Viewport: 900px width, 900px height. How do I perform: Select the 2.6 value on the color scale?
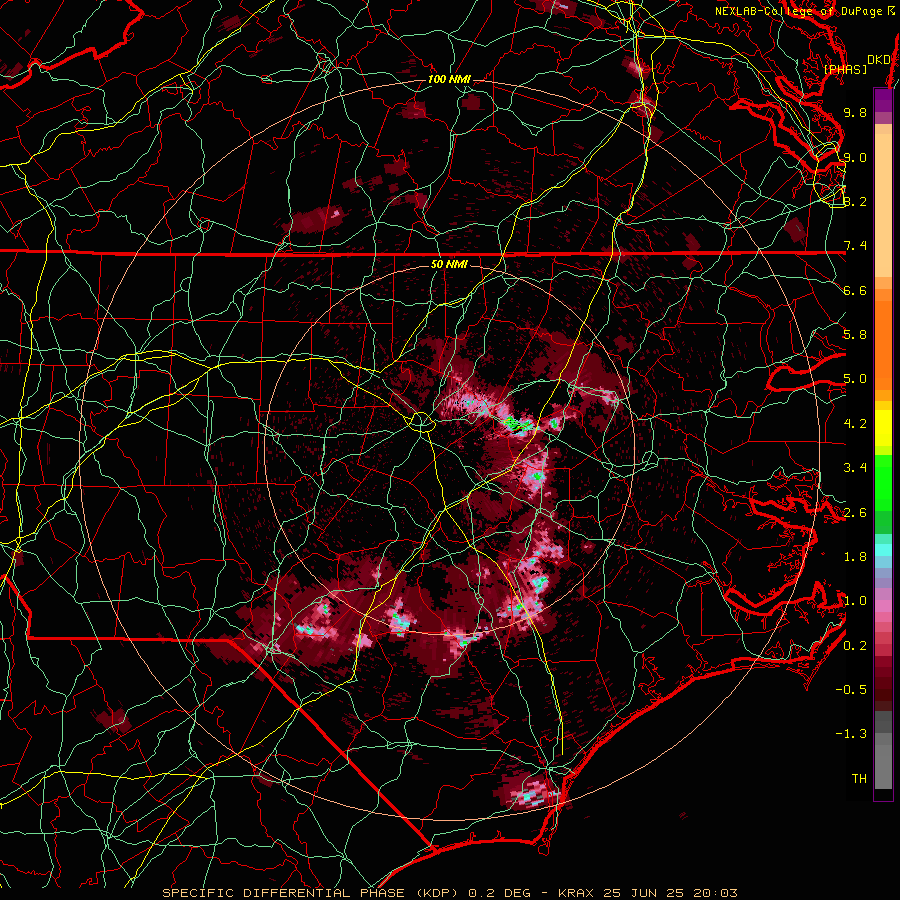click(855, 513)
